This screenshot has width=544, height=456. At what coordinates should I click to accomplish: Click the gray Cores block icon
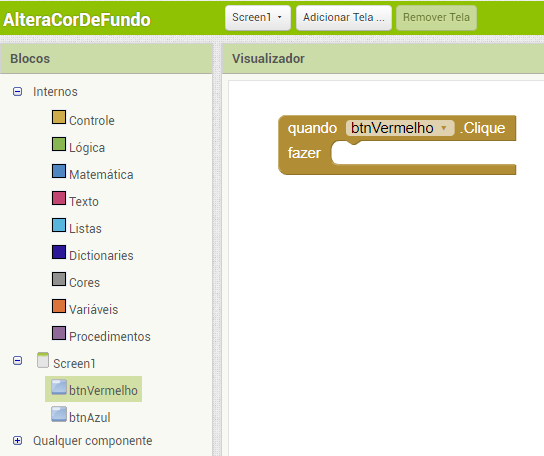click(x=59, y=279)
